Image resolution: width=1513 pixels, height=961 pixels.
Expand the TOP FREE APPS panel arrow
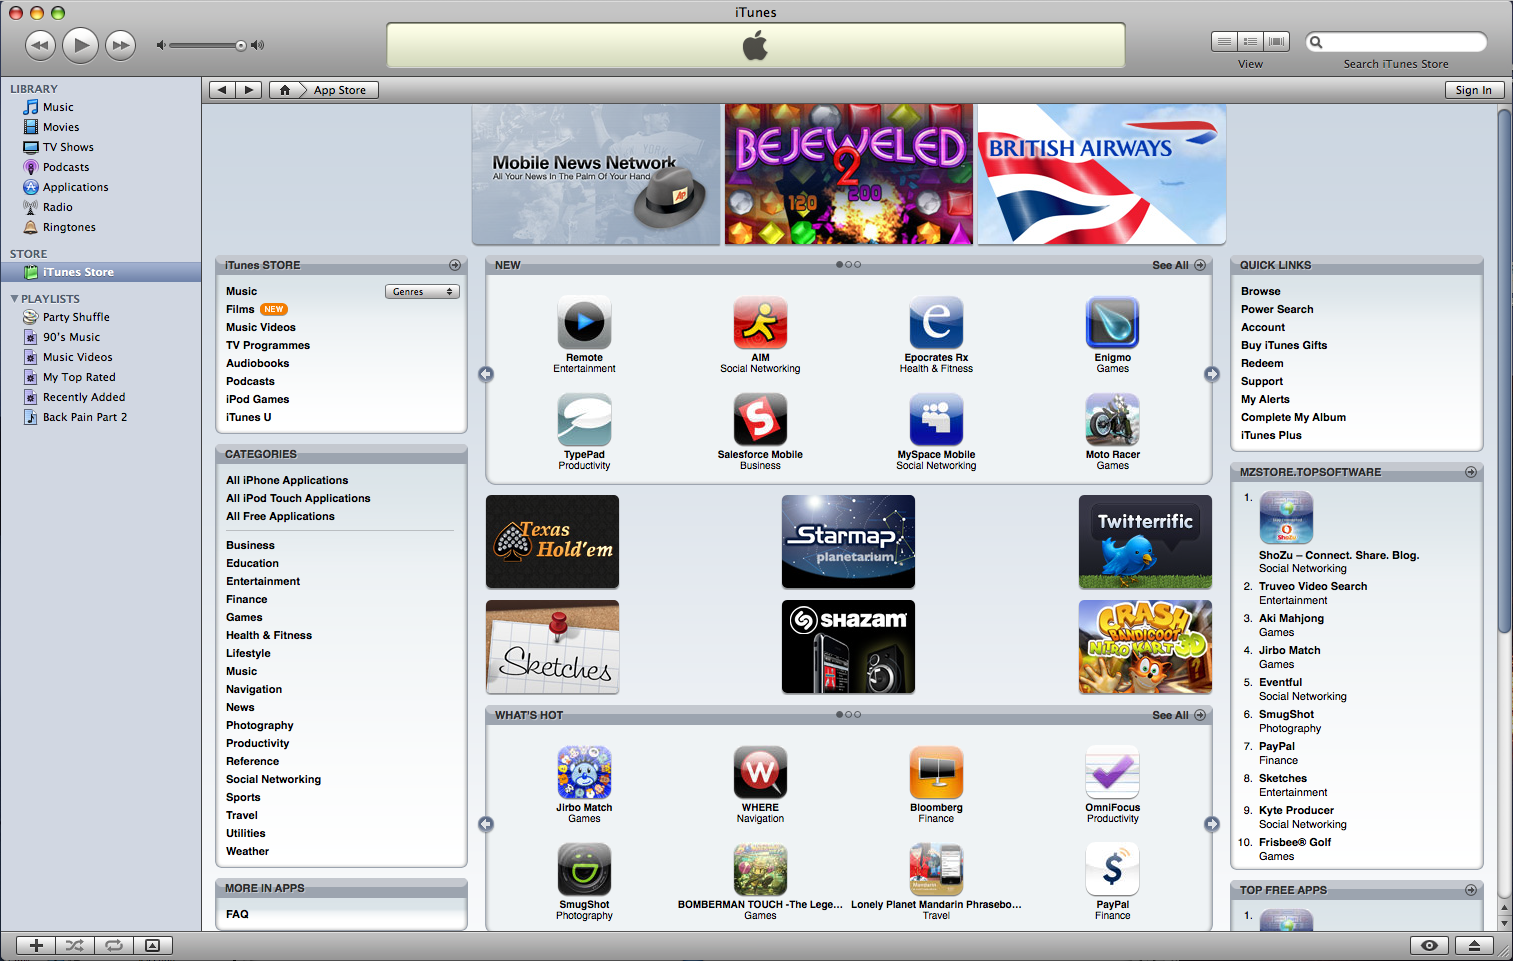pos(1471,890)
